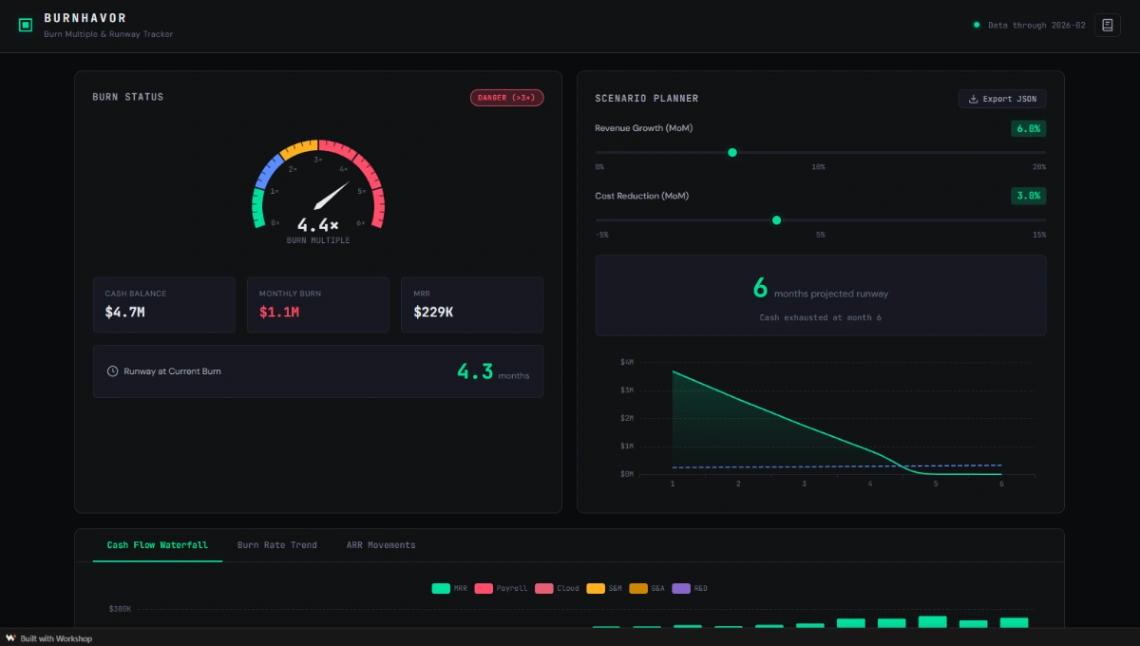
Task: Click the SCENARIO PLANNER panel heading
Action: click(x=646, y=98)
